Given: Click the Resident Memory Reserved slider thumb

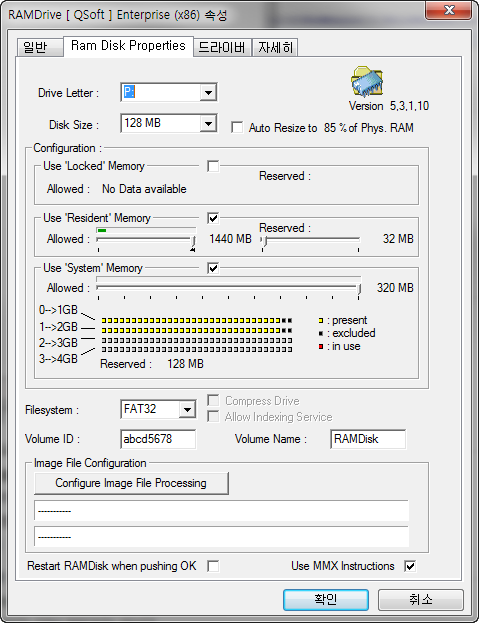Looking at the screenshot, I should coord(265,241).
